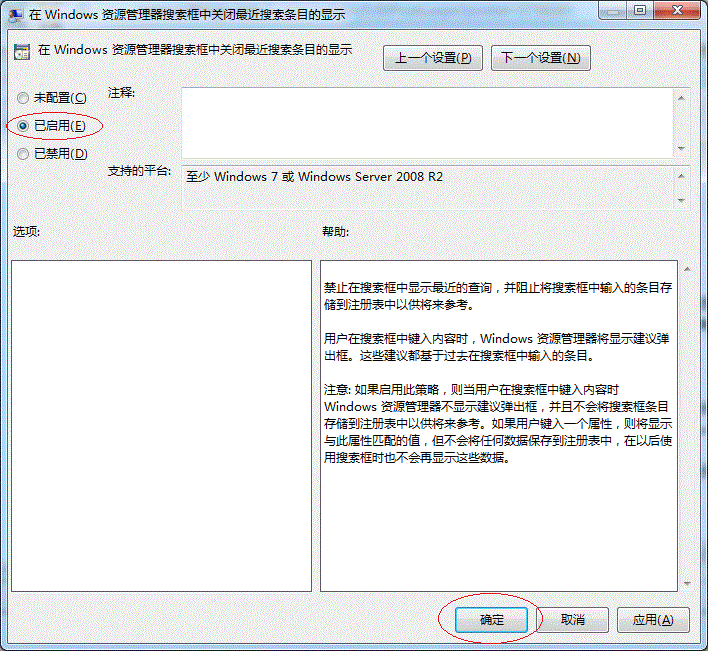Viewport: 708px width, 651px height.
Task: Click up arrow of 注释 box scrollbar
Action: point(681,98)
